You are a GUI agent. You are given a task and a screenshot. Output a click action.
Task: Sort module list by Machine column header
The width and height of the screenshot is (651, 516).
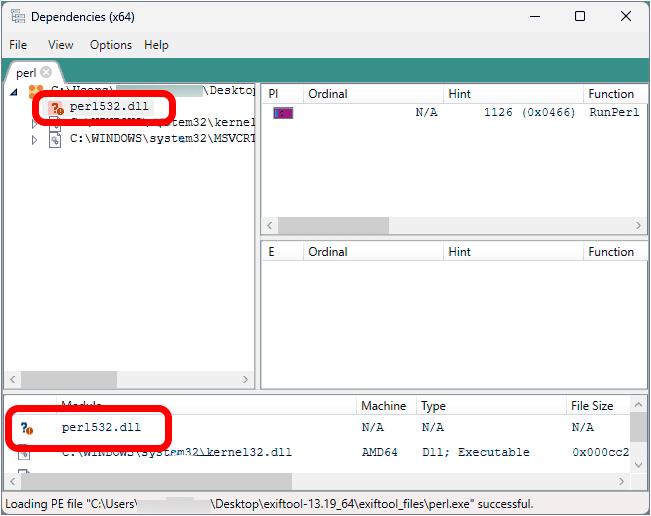(384, 406)
